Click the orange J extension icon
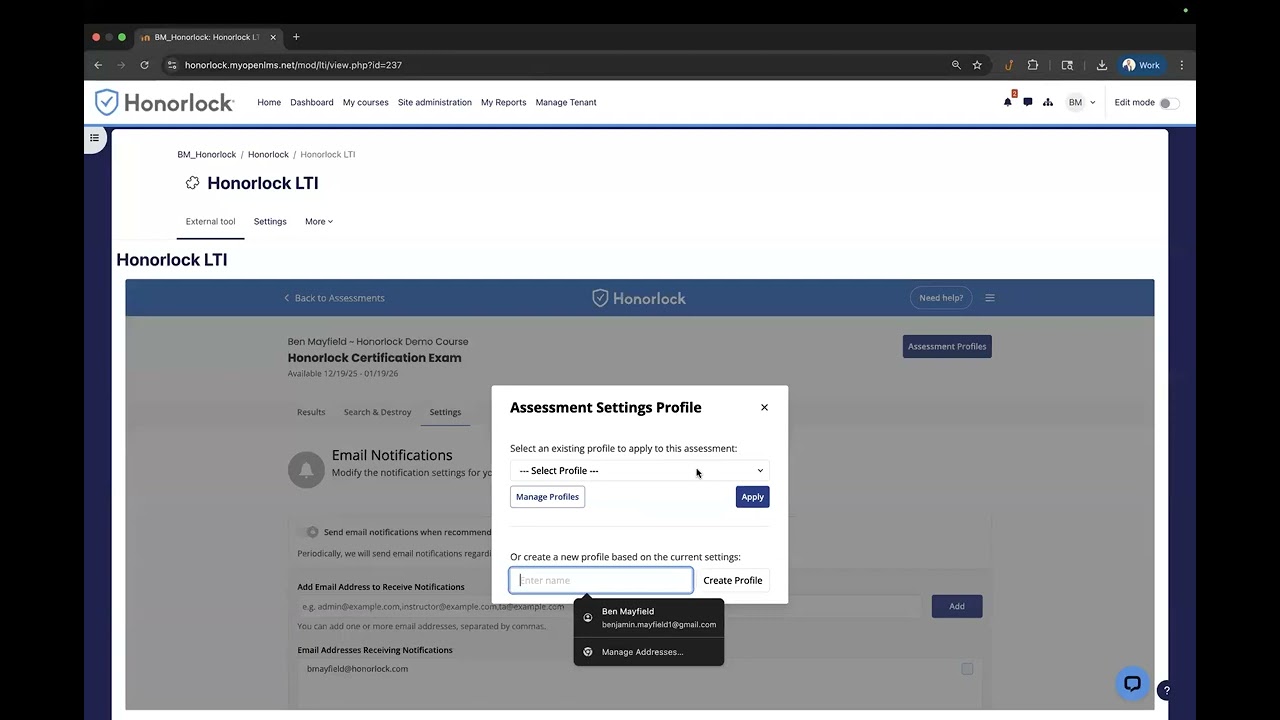1280x720 pixels. [1009, 65]
